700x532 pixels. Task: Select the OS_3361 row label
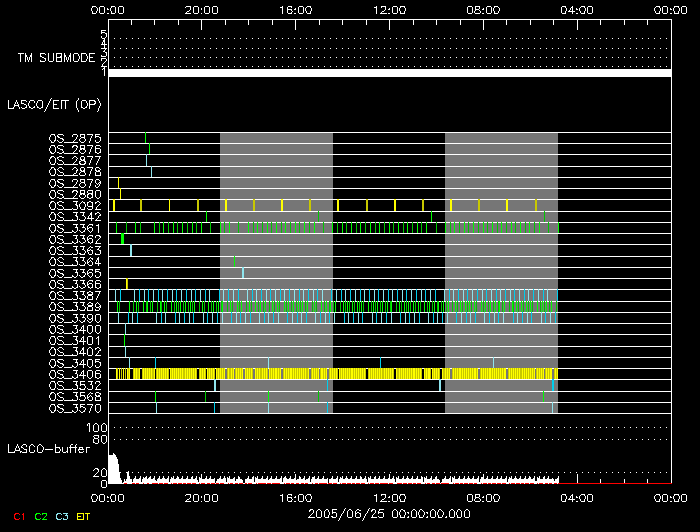(74, 228)
